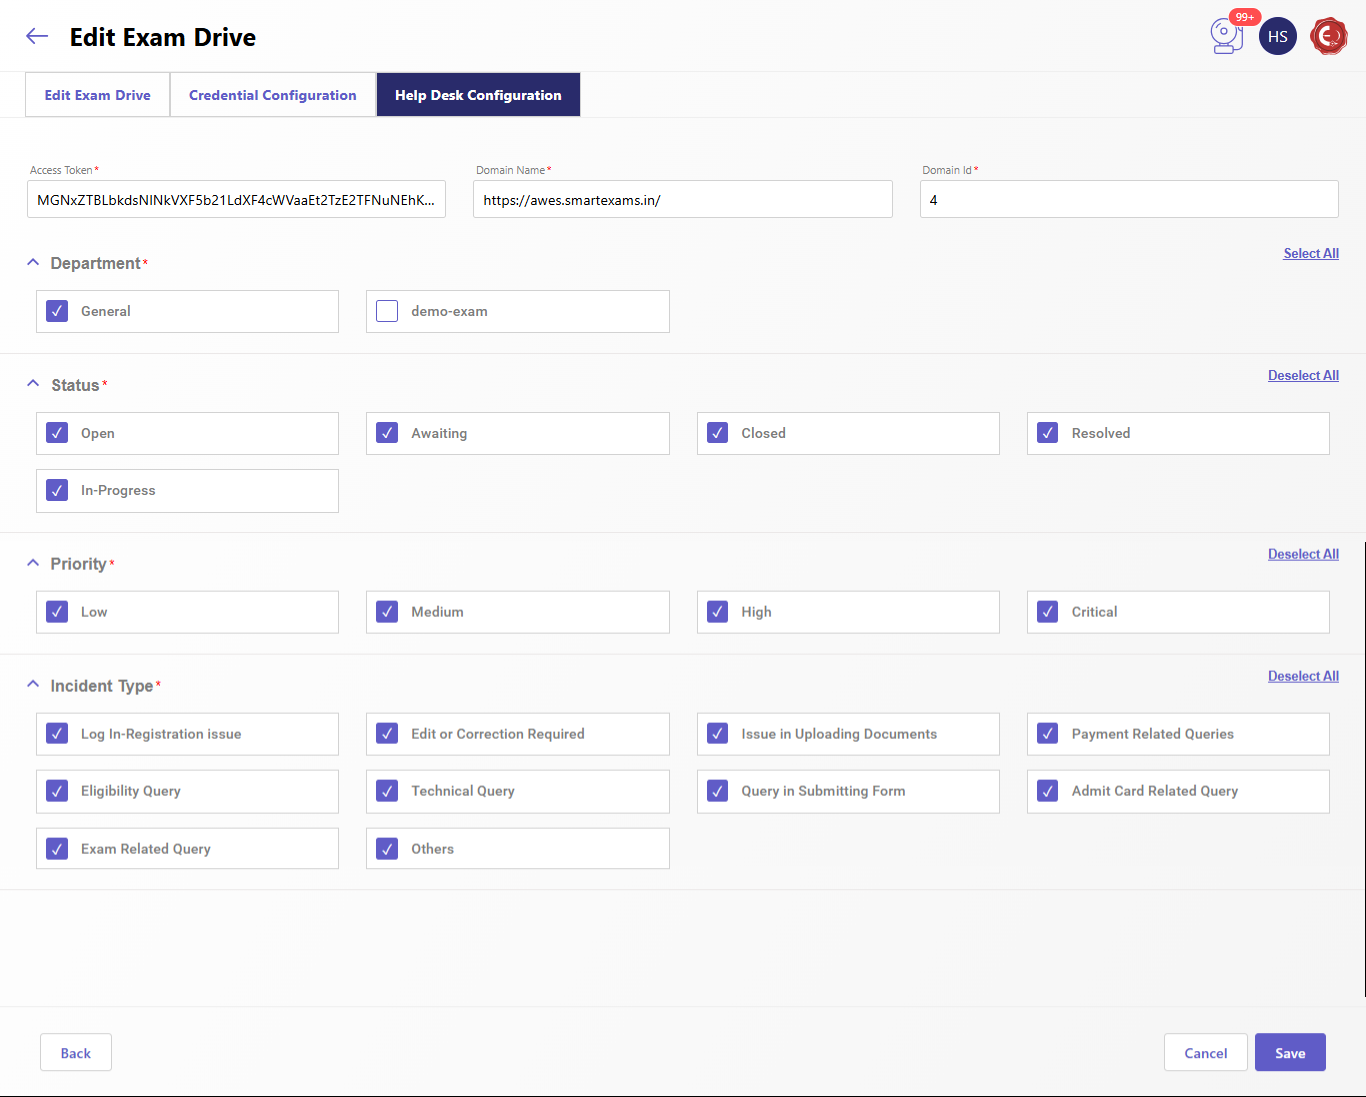Collapse the Incident Type section

[x=33, y=685]
